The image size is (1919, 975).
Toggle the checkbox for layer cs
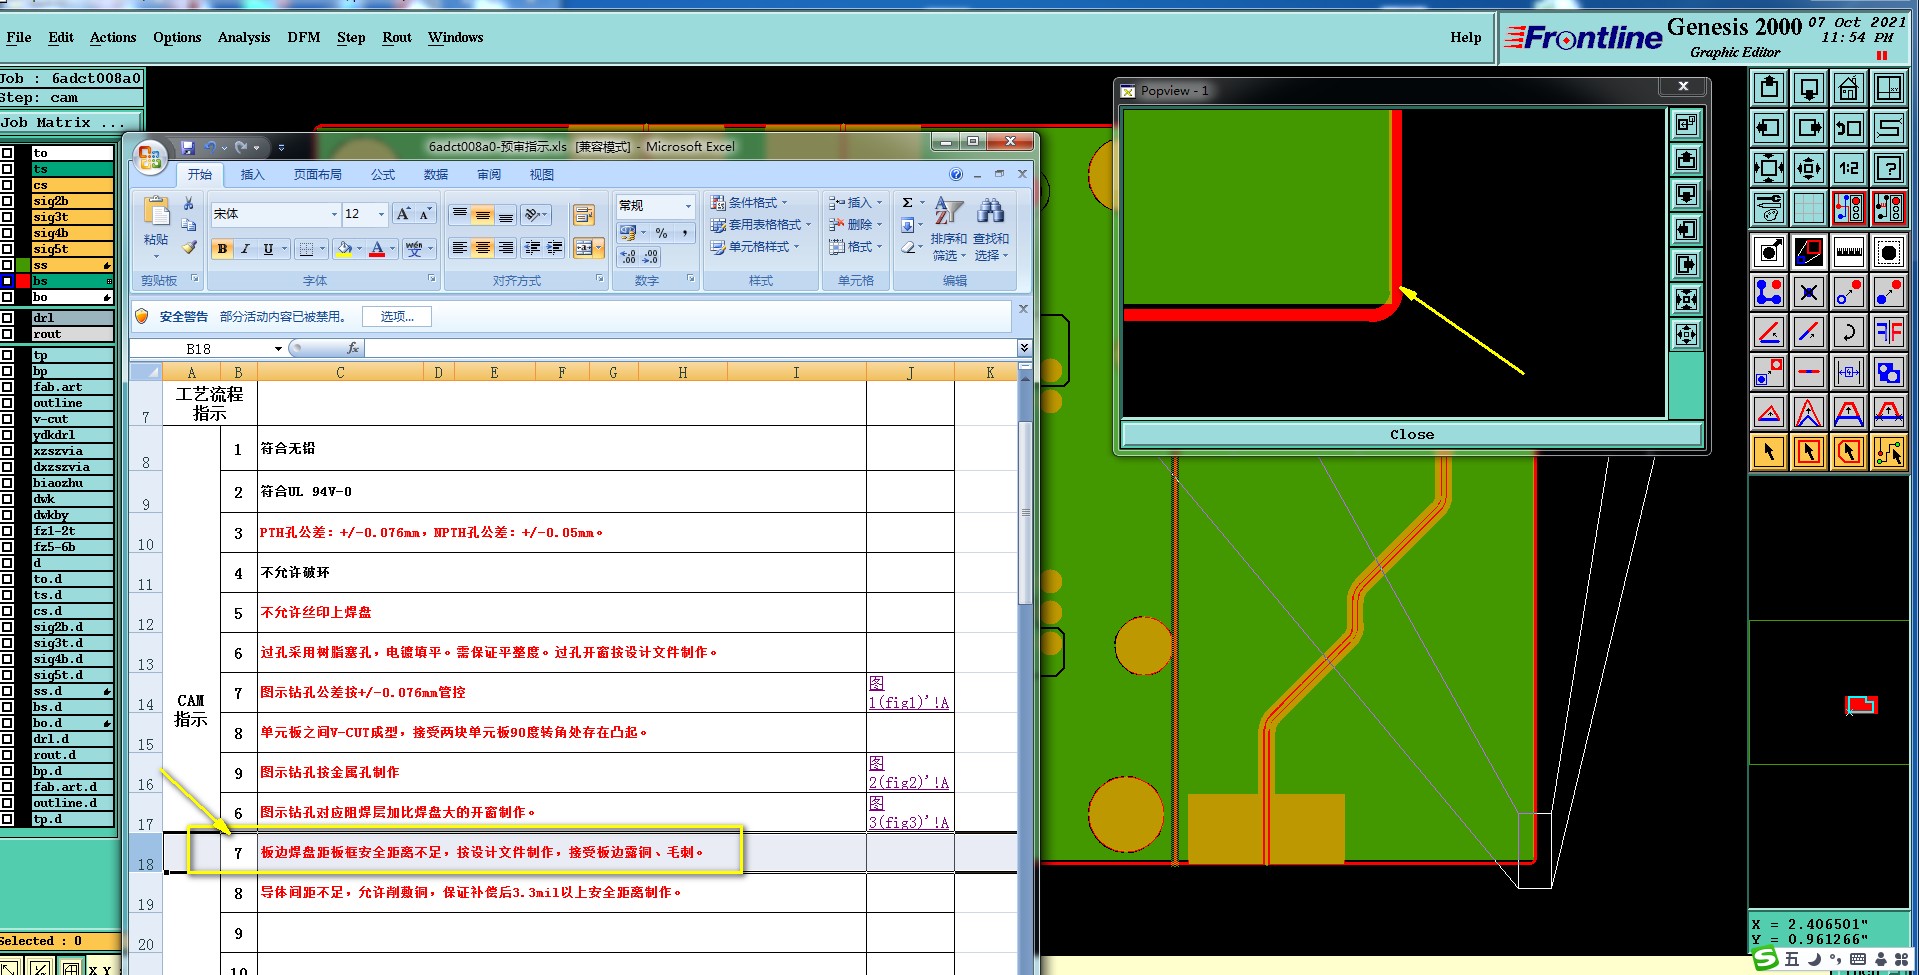pyautogui.click(x=7, y=185)
